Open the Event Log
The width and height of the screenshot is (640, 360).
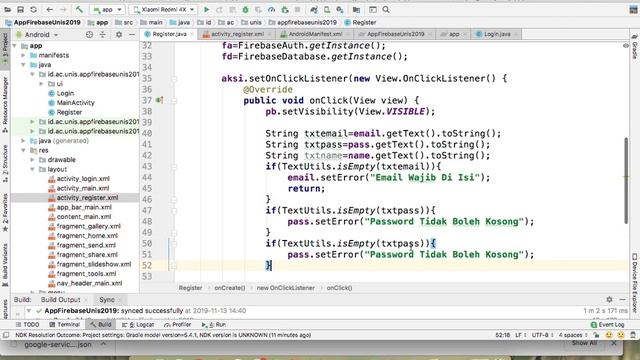point(607,324)
